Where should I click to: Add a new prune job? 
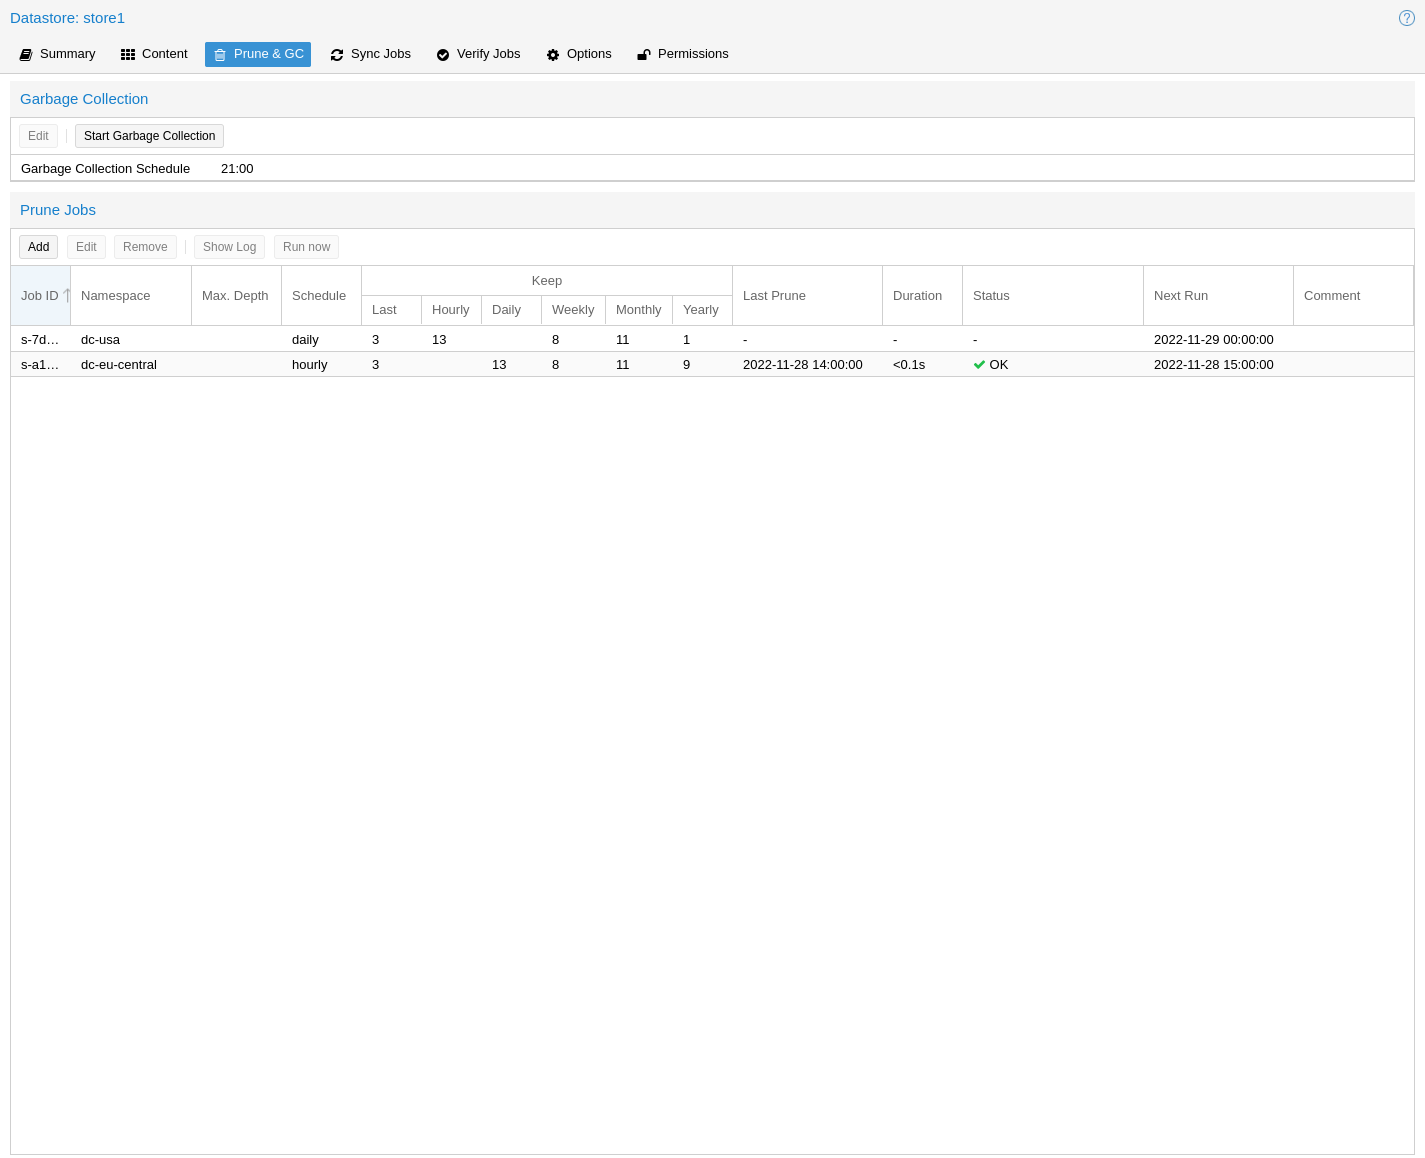[38, 247]
